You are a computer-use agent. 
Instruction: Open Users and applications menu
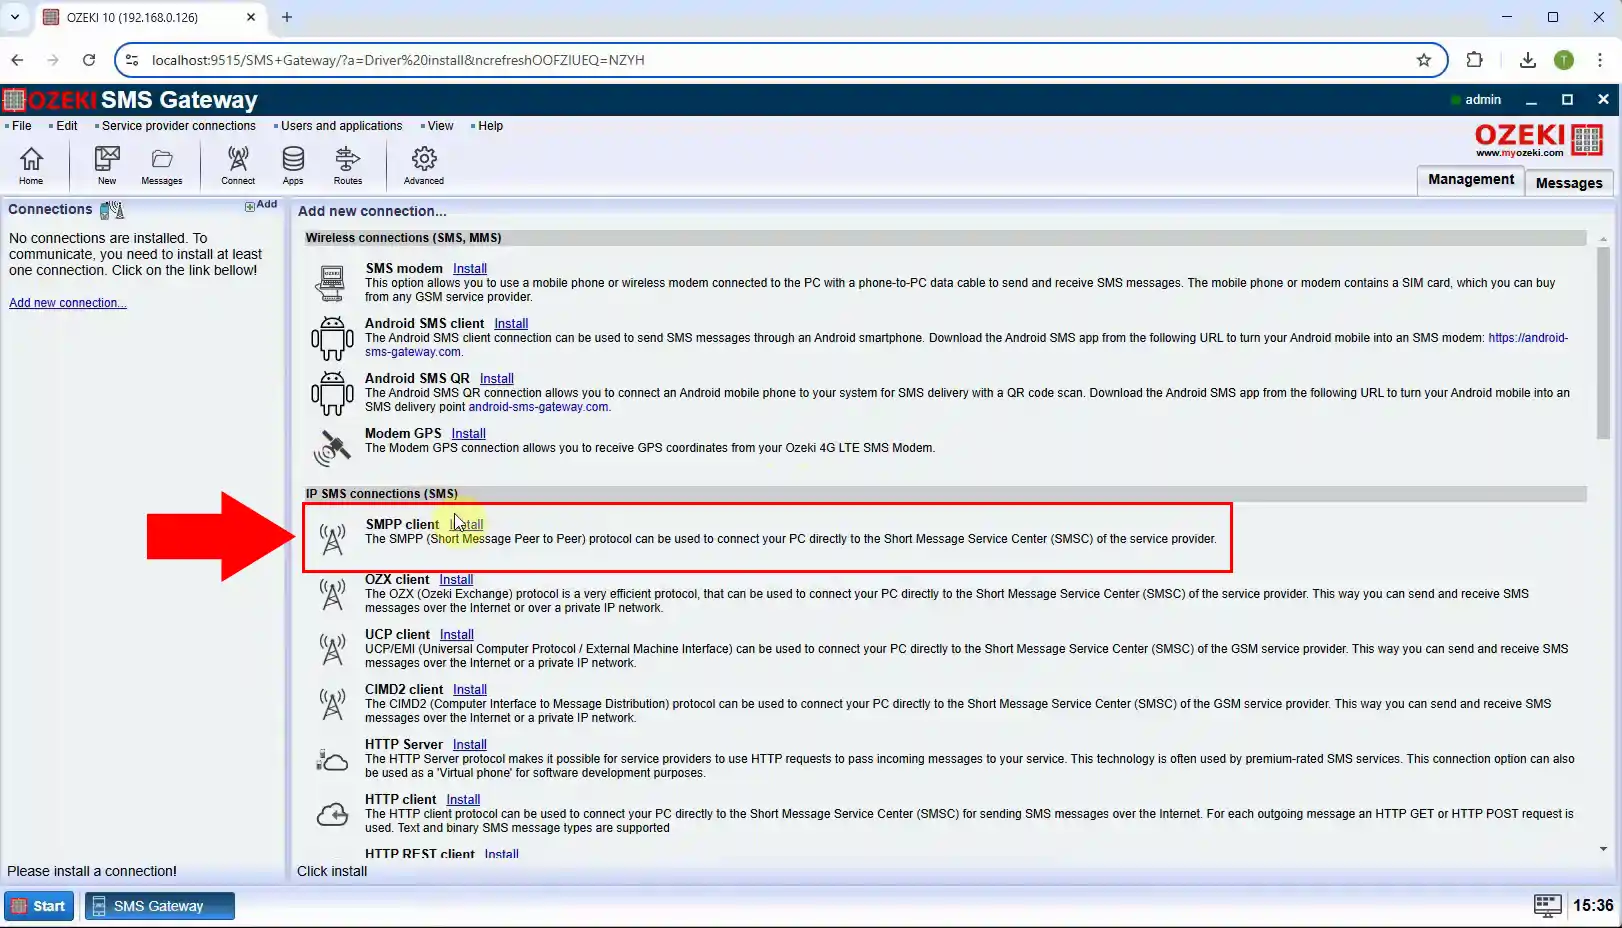341,126
